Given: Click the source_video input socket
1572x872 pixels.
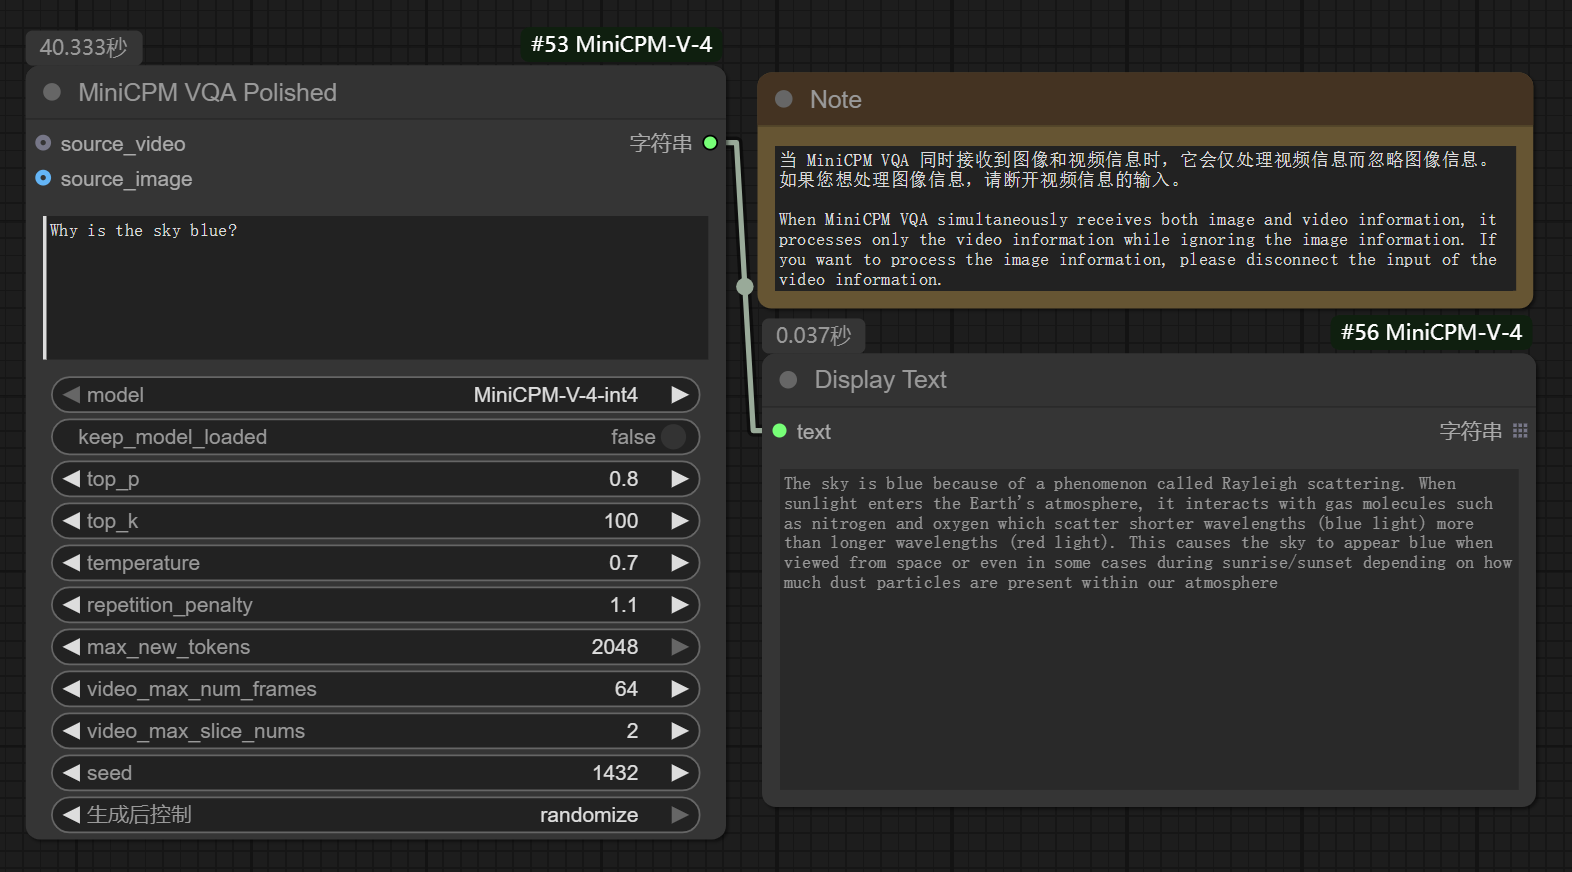Looking at the screenshot, I should (x=43, y=143).
